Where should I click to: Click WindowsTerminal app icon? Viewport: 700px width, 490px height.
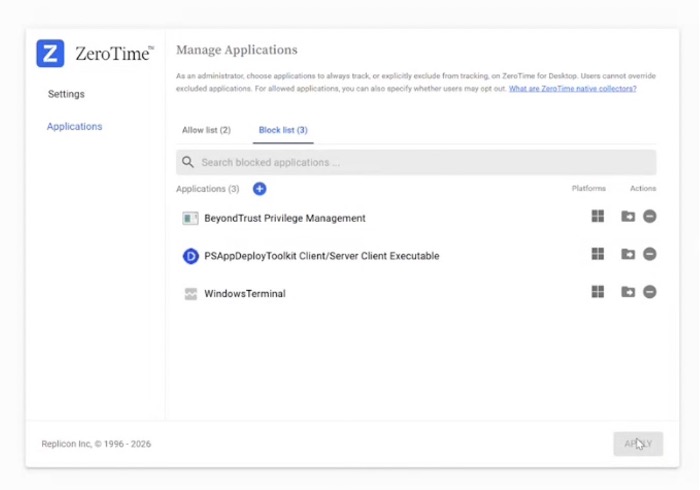click(191, 294)
